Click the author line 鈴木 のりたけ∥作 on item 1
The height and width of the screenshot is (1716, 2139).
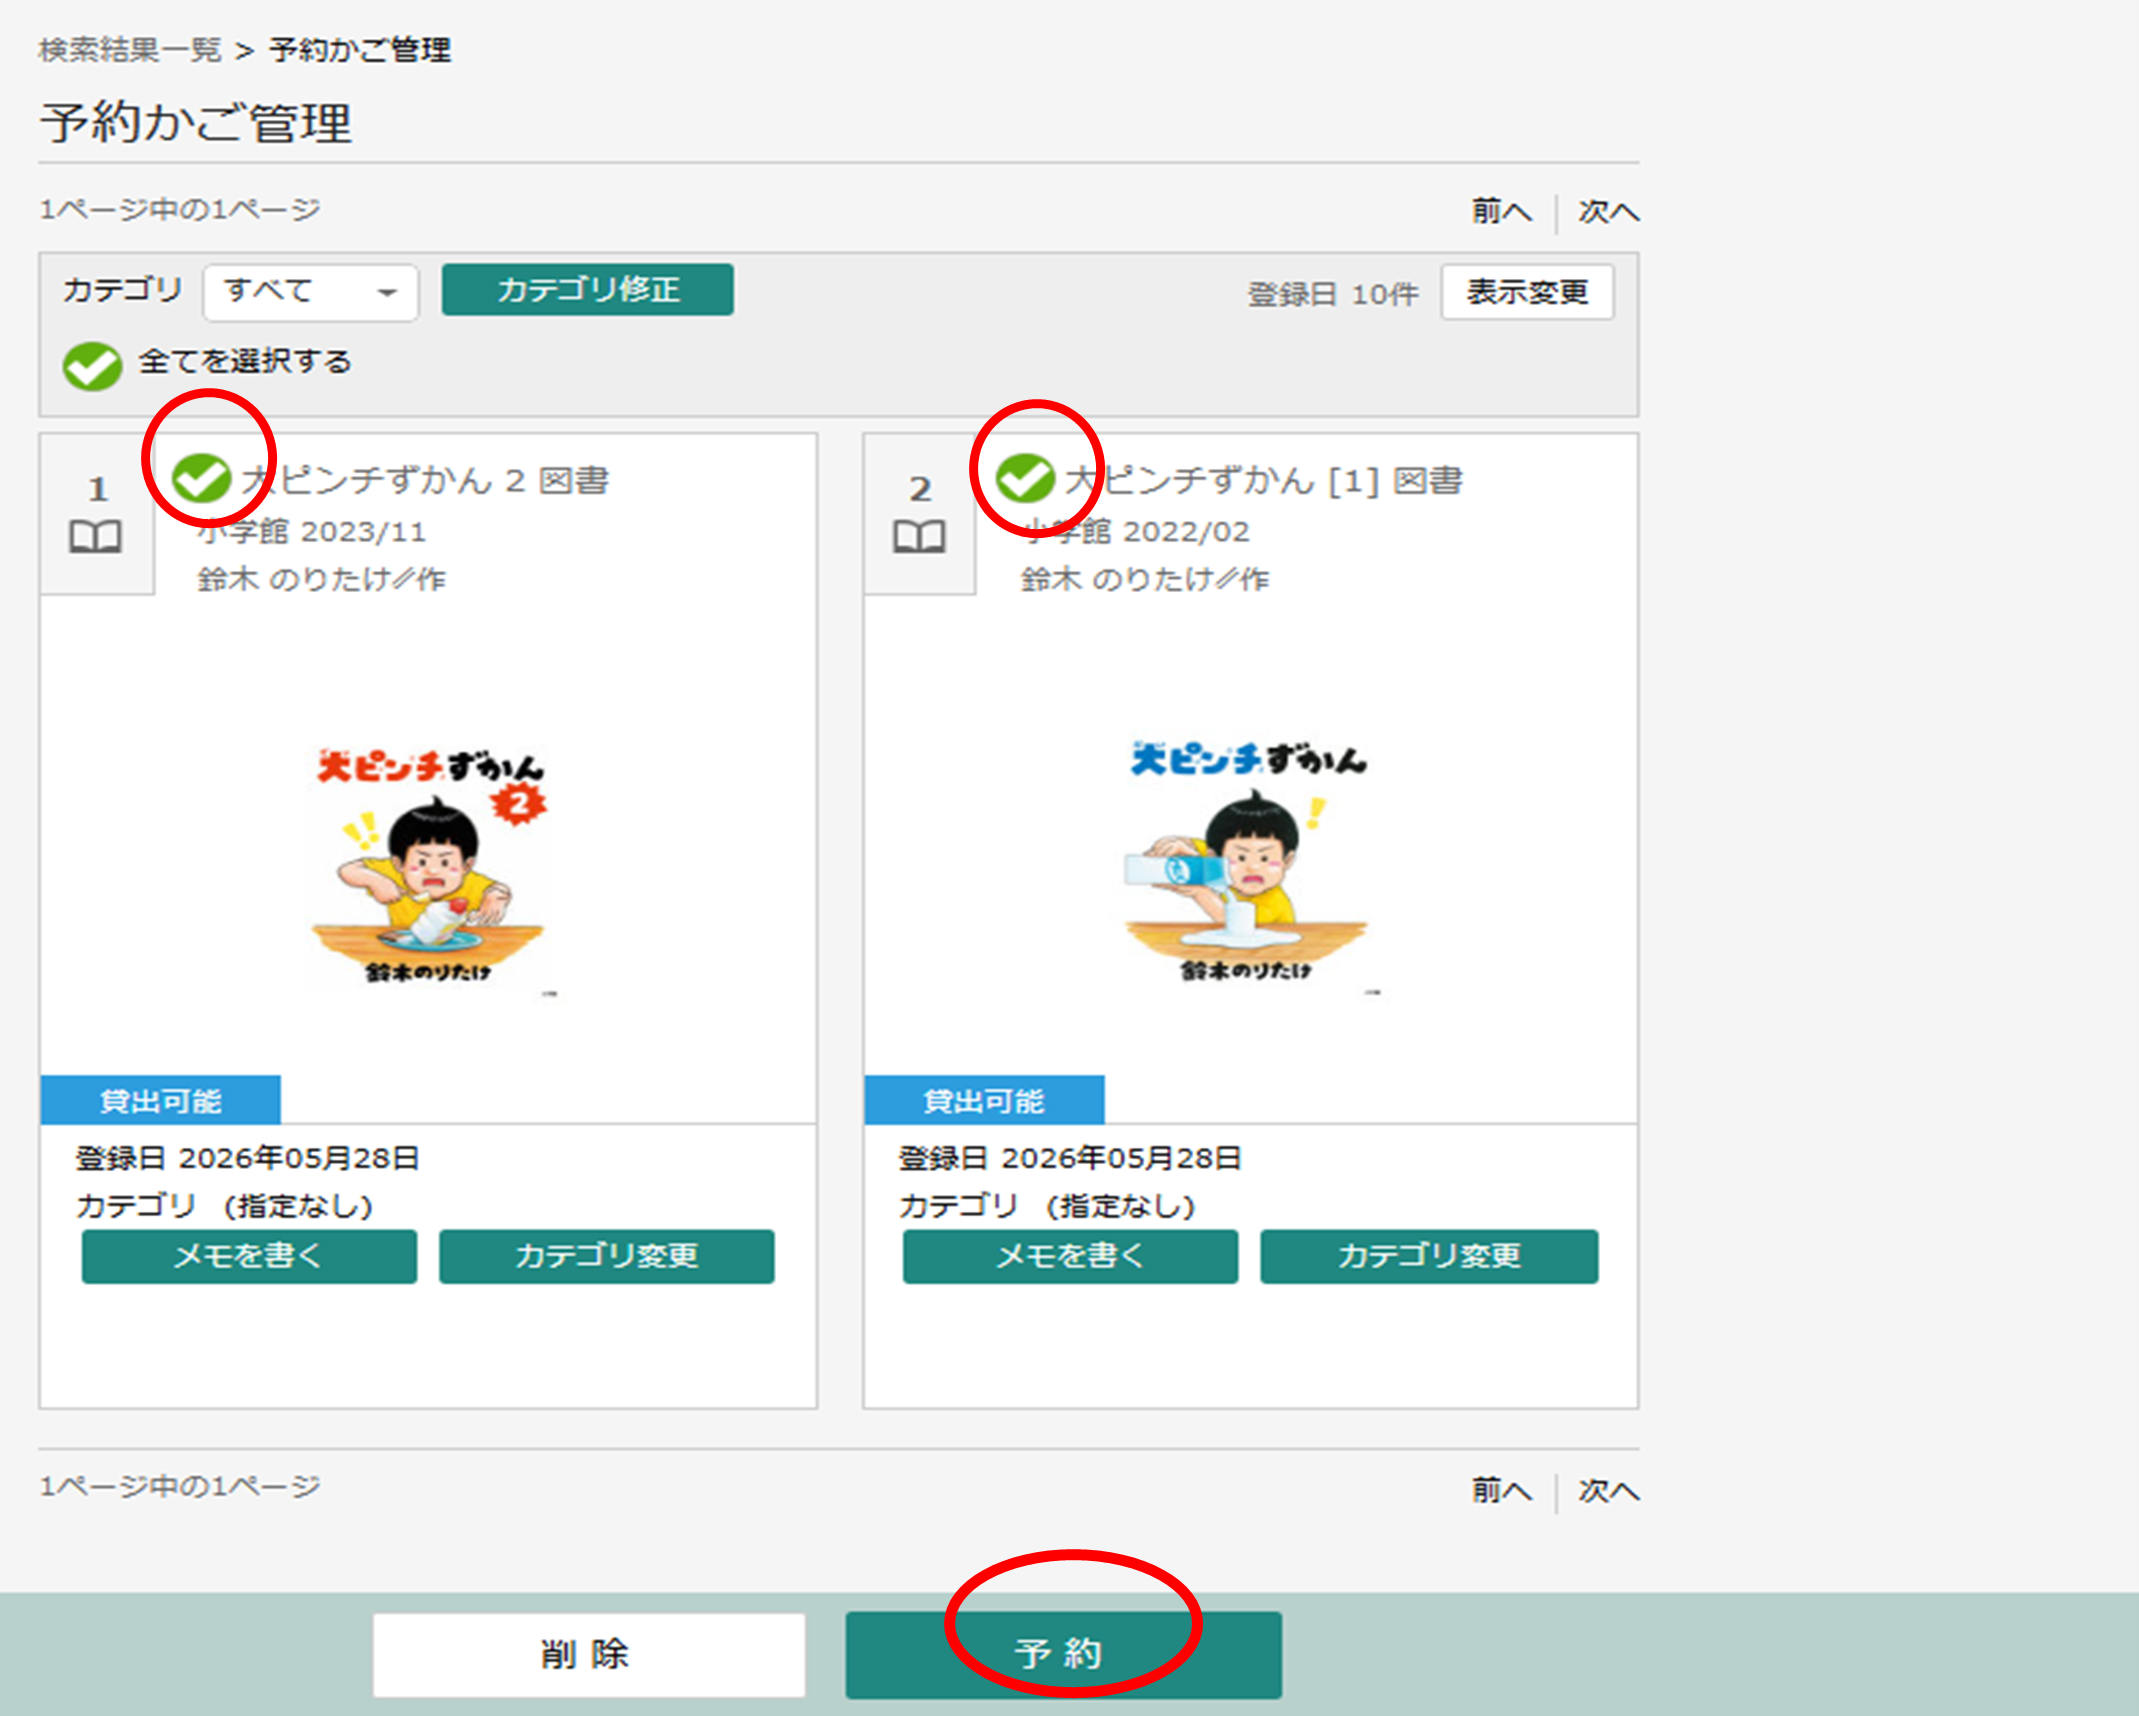322,579
